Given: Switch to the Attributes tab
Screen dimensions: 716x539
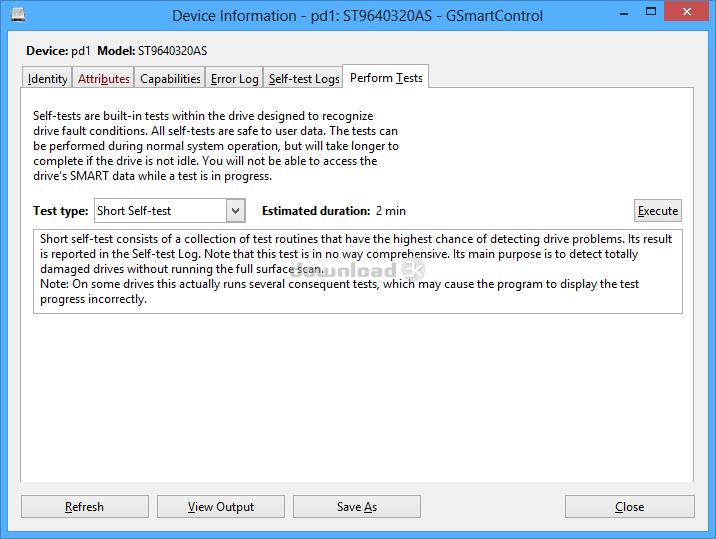Looking at the screenshot, I should [x=104, y=79].
